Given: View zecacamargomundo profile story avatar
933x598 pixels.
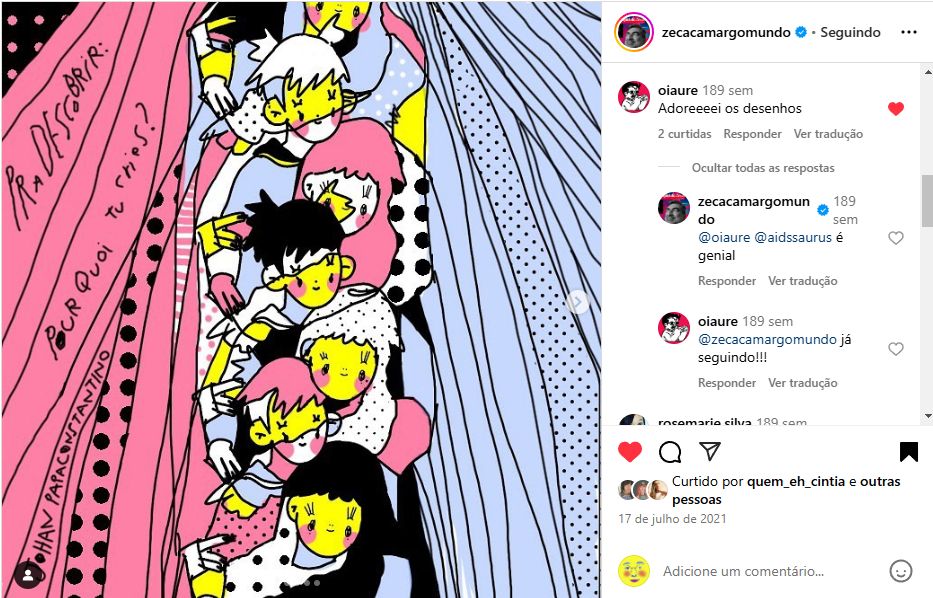Looking at the screenshot, I should (634, 32).
